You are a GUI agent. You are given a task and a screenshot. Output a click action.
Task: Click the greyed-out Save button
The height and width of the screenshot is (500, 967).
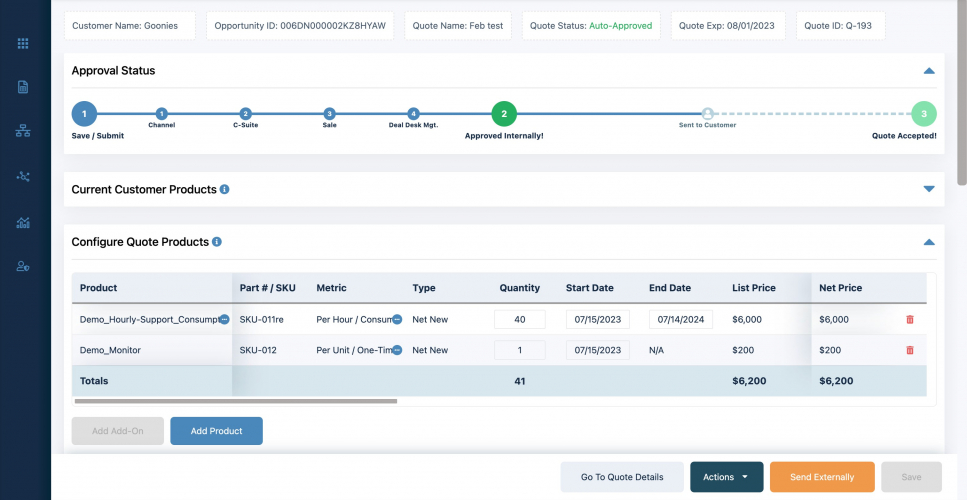click(x=911, y=477)
